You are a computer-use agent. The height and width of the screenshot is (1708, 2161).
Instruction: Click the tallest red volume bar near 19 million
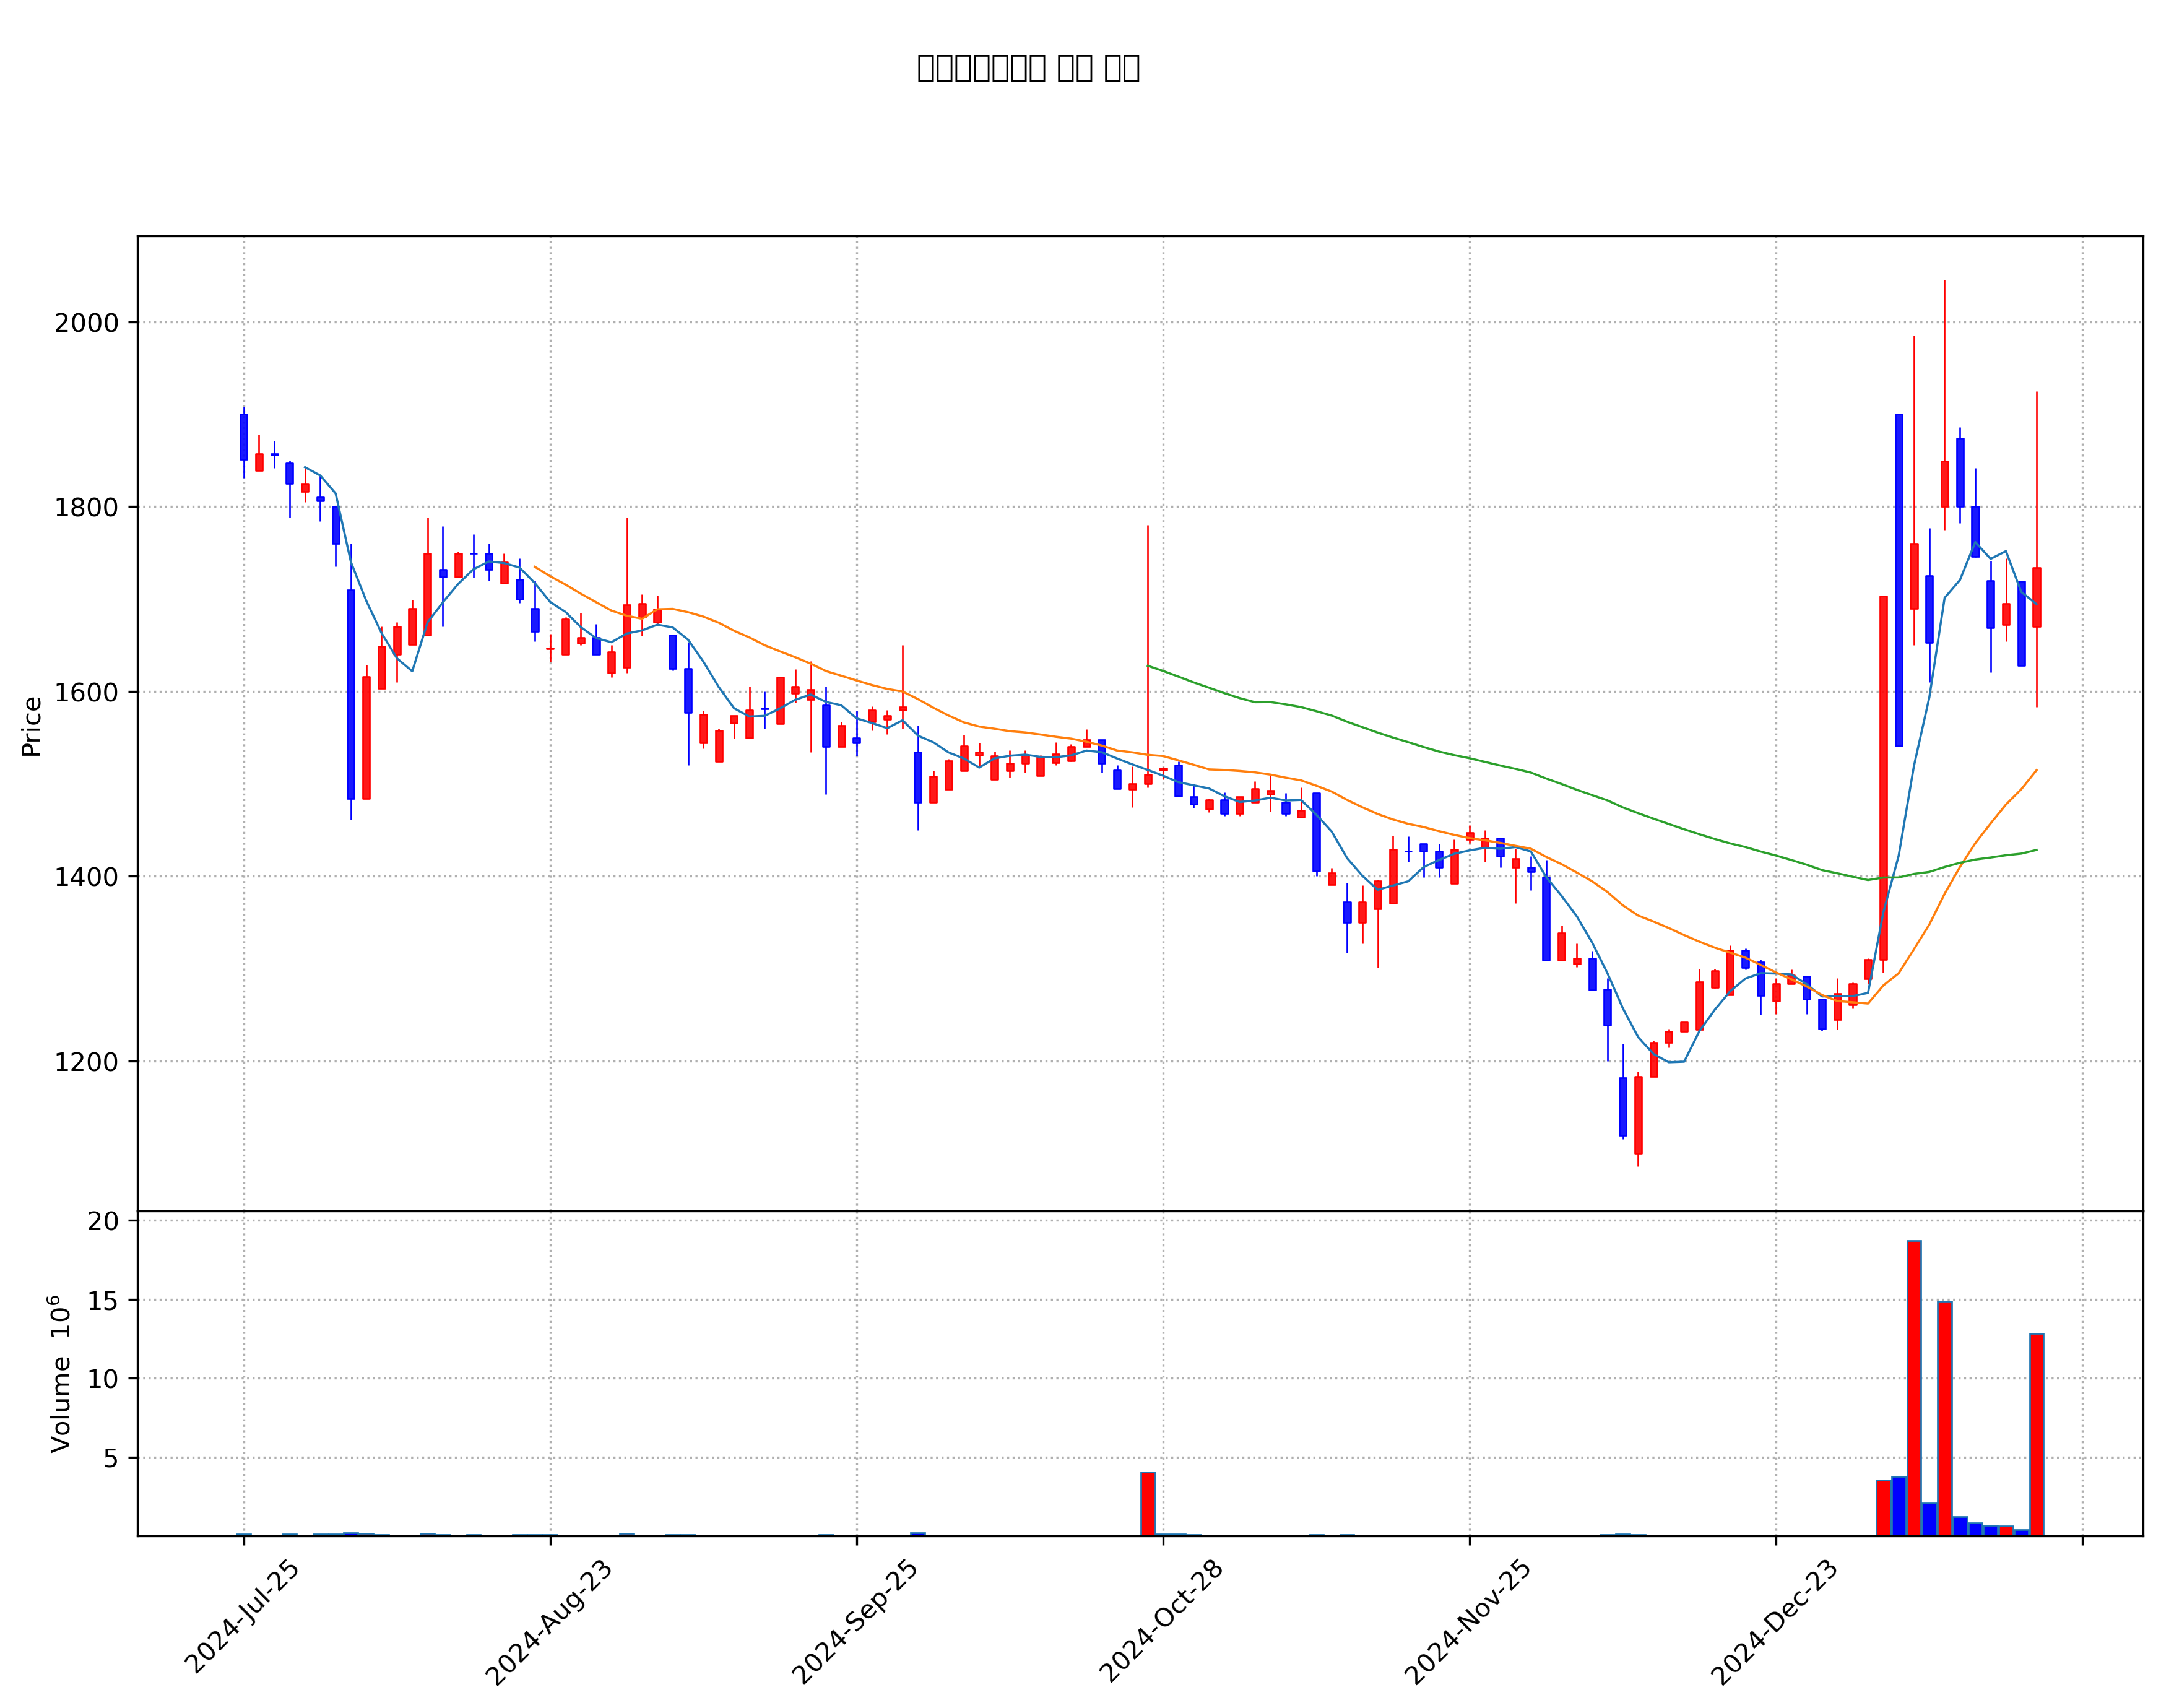(x=1913, y=1388)
